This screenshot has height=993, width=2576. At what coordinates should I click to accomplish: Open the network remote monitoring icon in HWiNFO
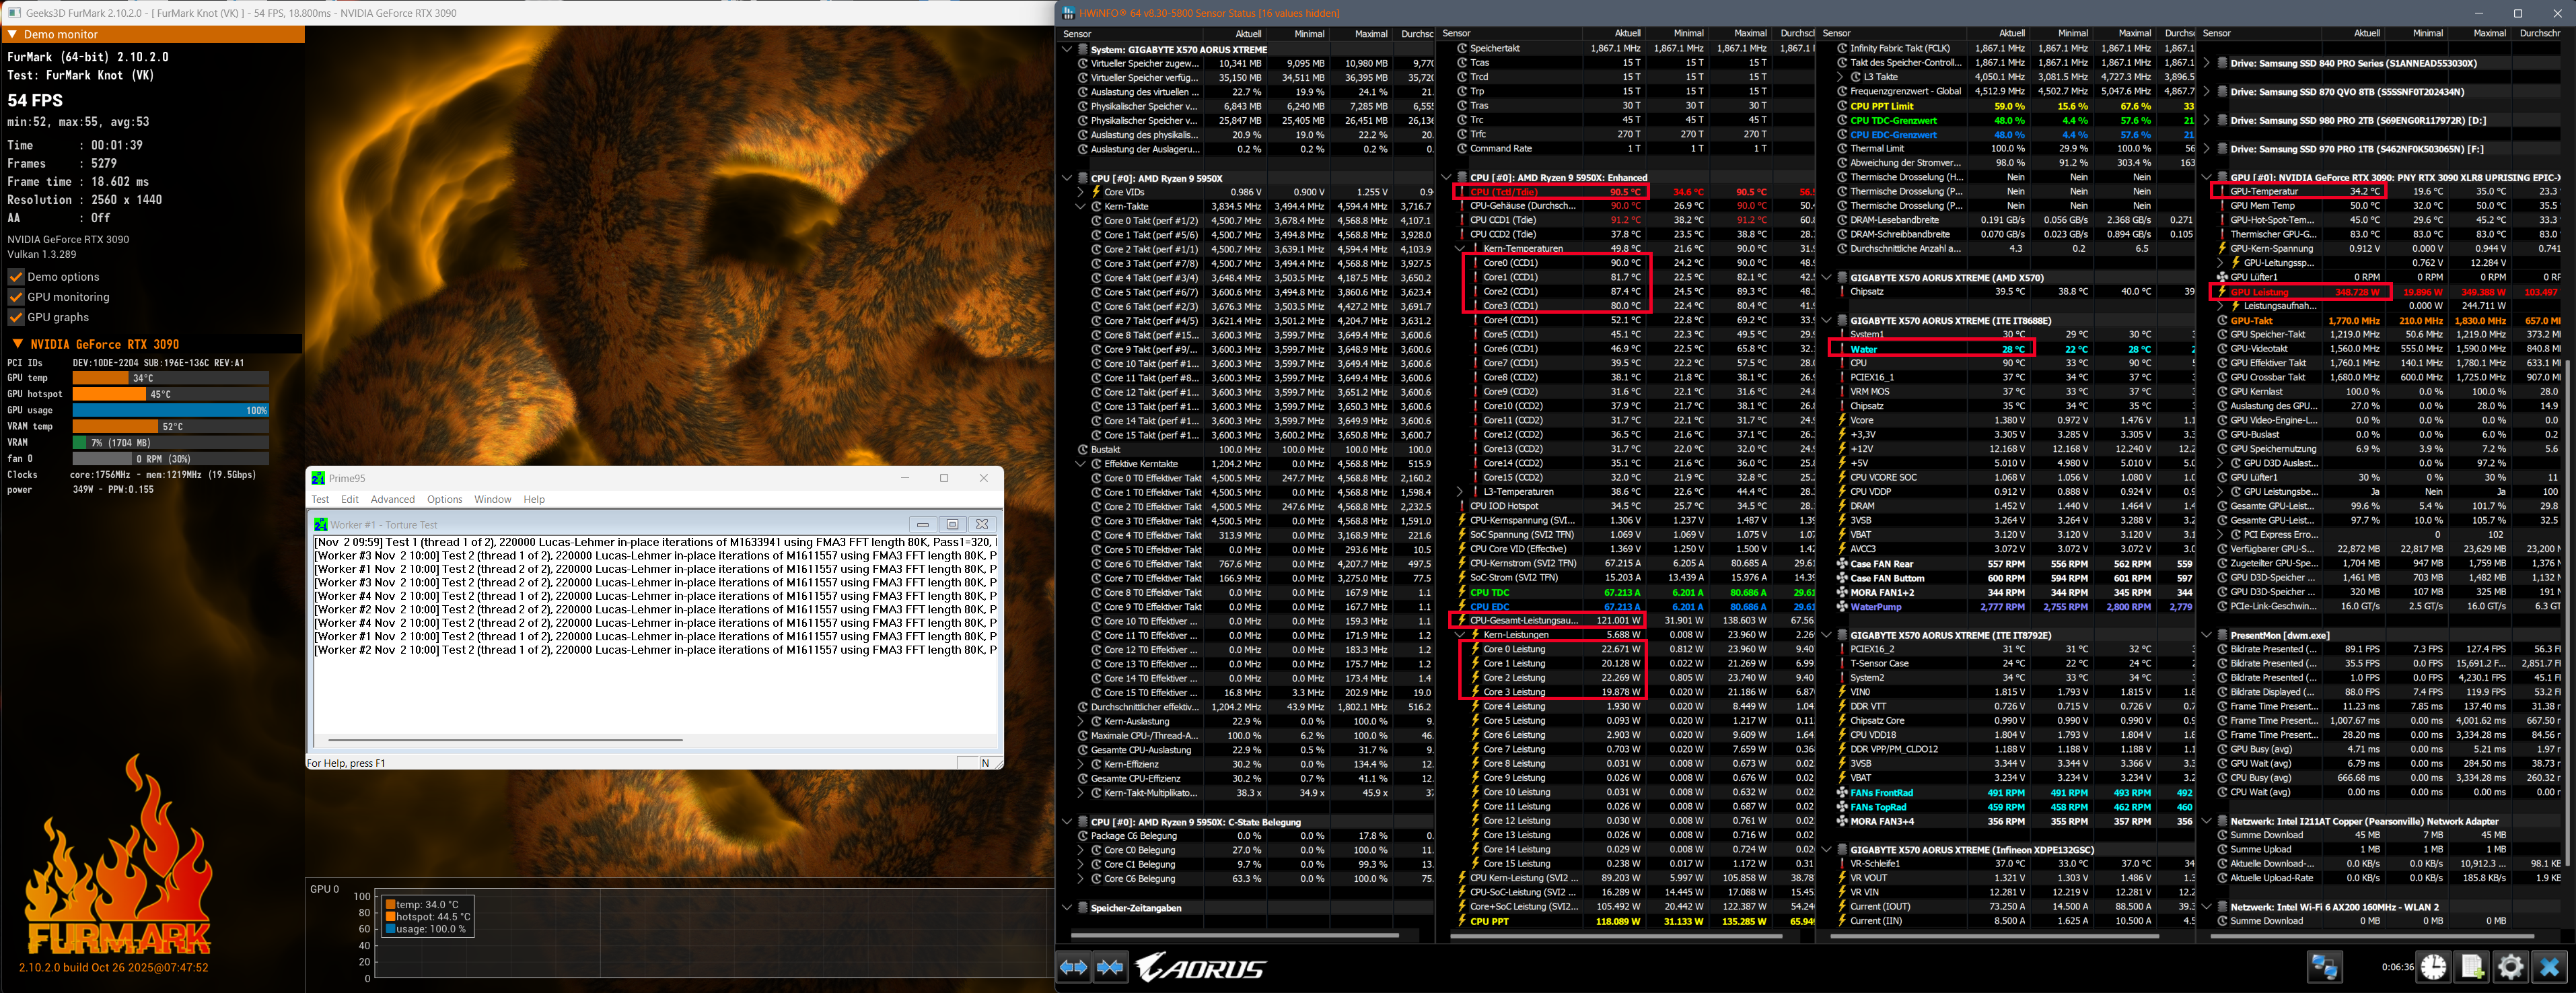[2324, 967]
